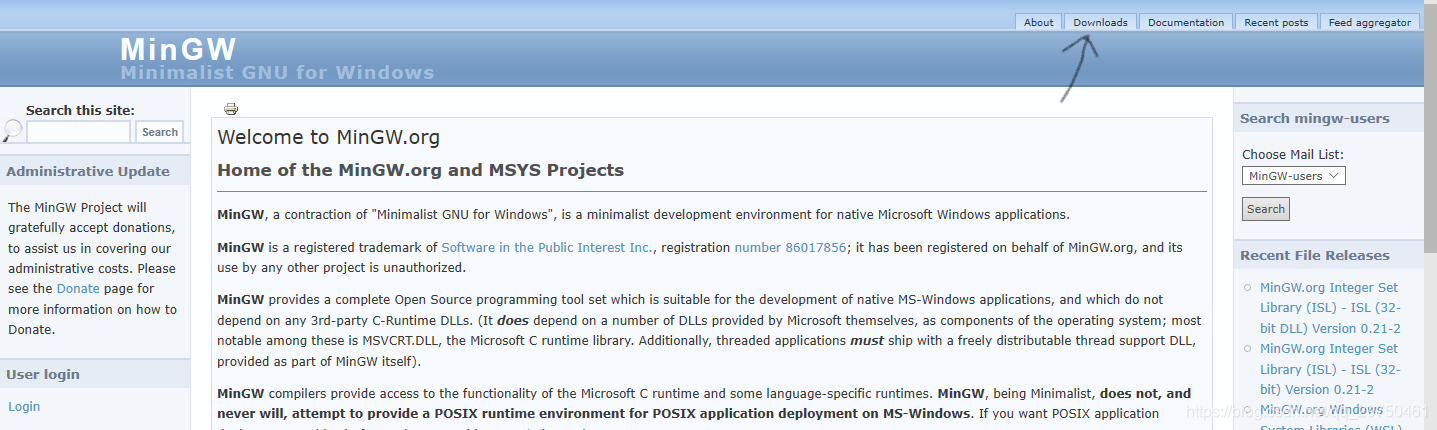Viewport: 1437px width, 430px height.
Task: Click Home of the MinGW.org and MSYS Projects heading
Action: pos(420,170)
